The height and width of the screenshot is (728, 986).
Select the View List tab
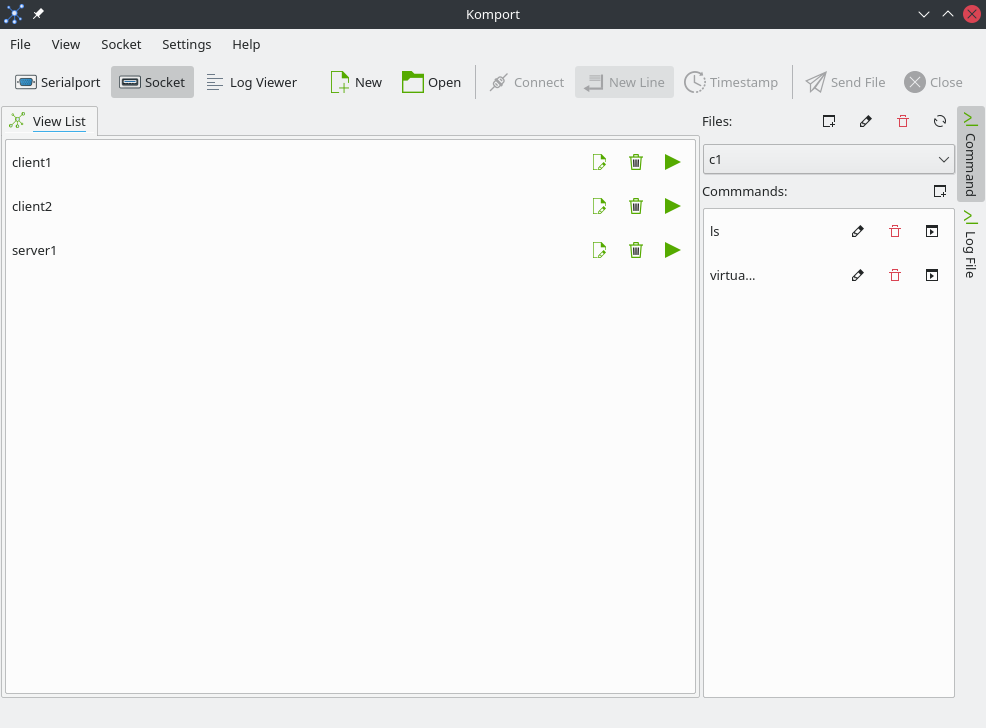[50, 121]
